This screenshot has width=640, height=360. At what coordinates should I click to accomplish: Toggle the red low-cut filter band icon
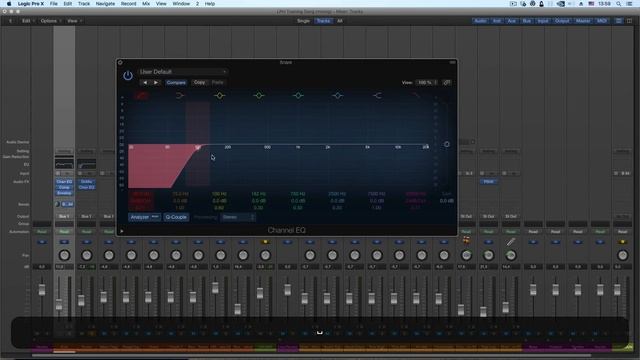coord(141,96)
